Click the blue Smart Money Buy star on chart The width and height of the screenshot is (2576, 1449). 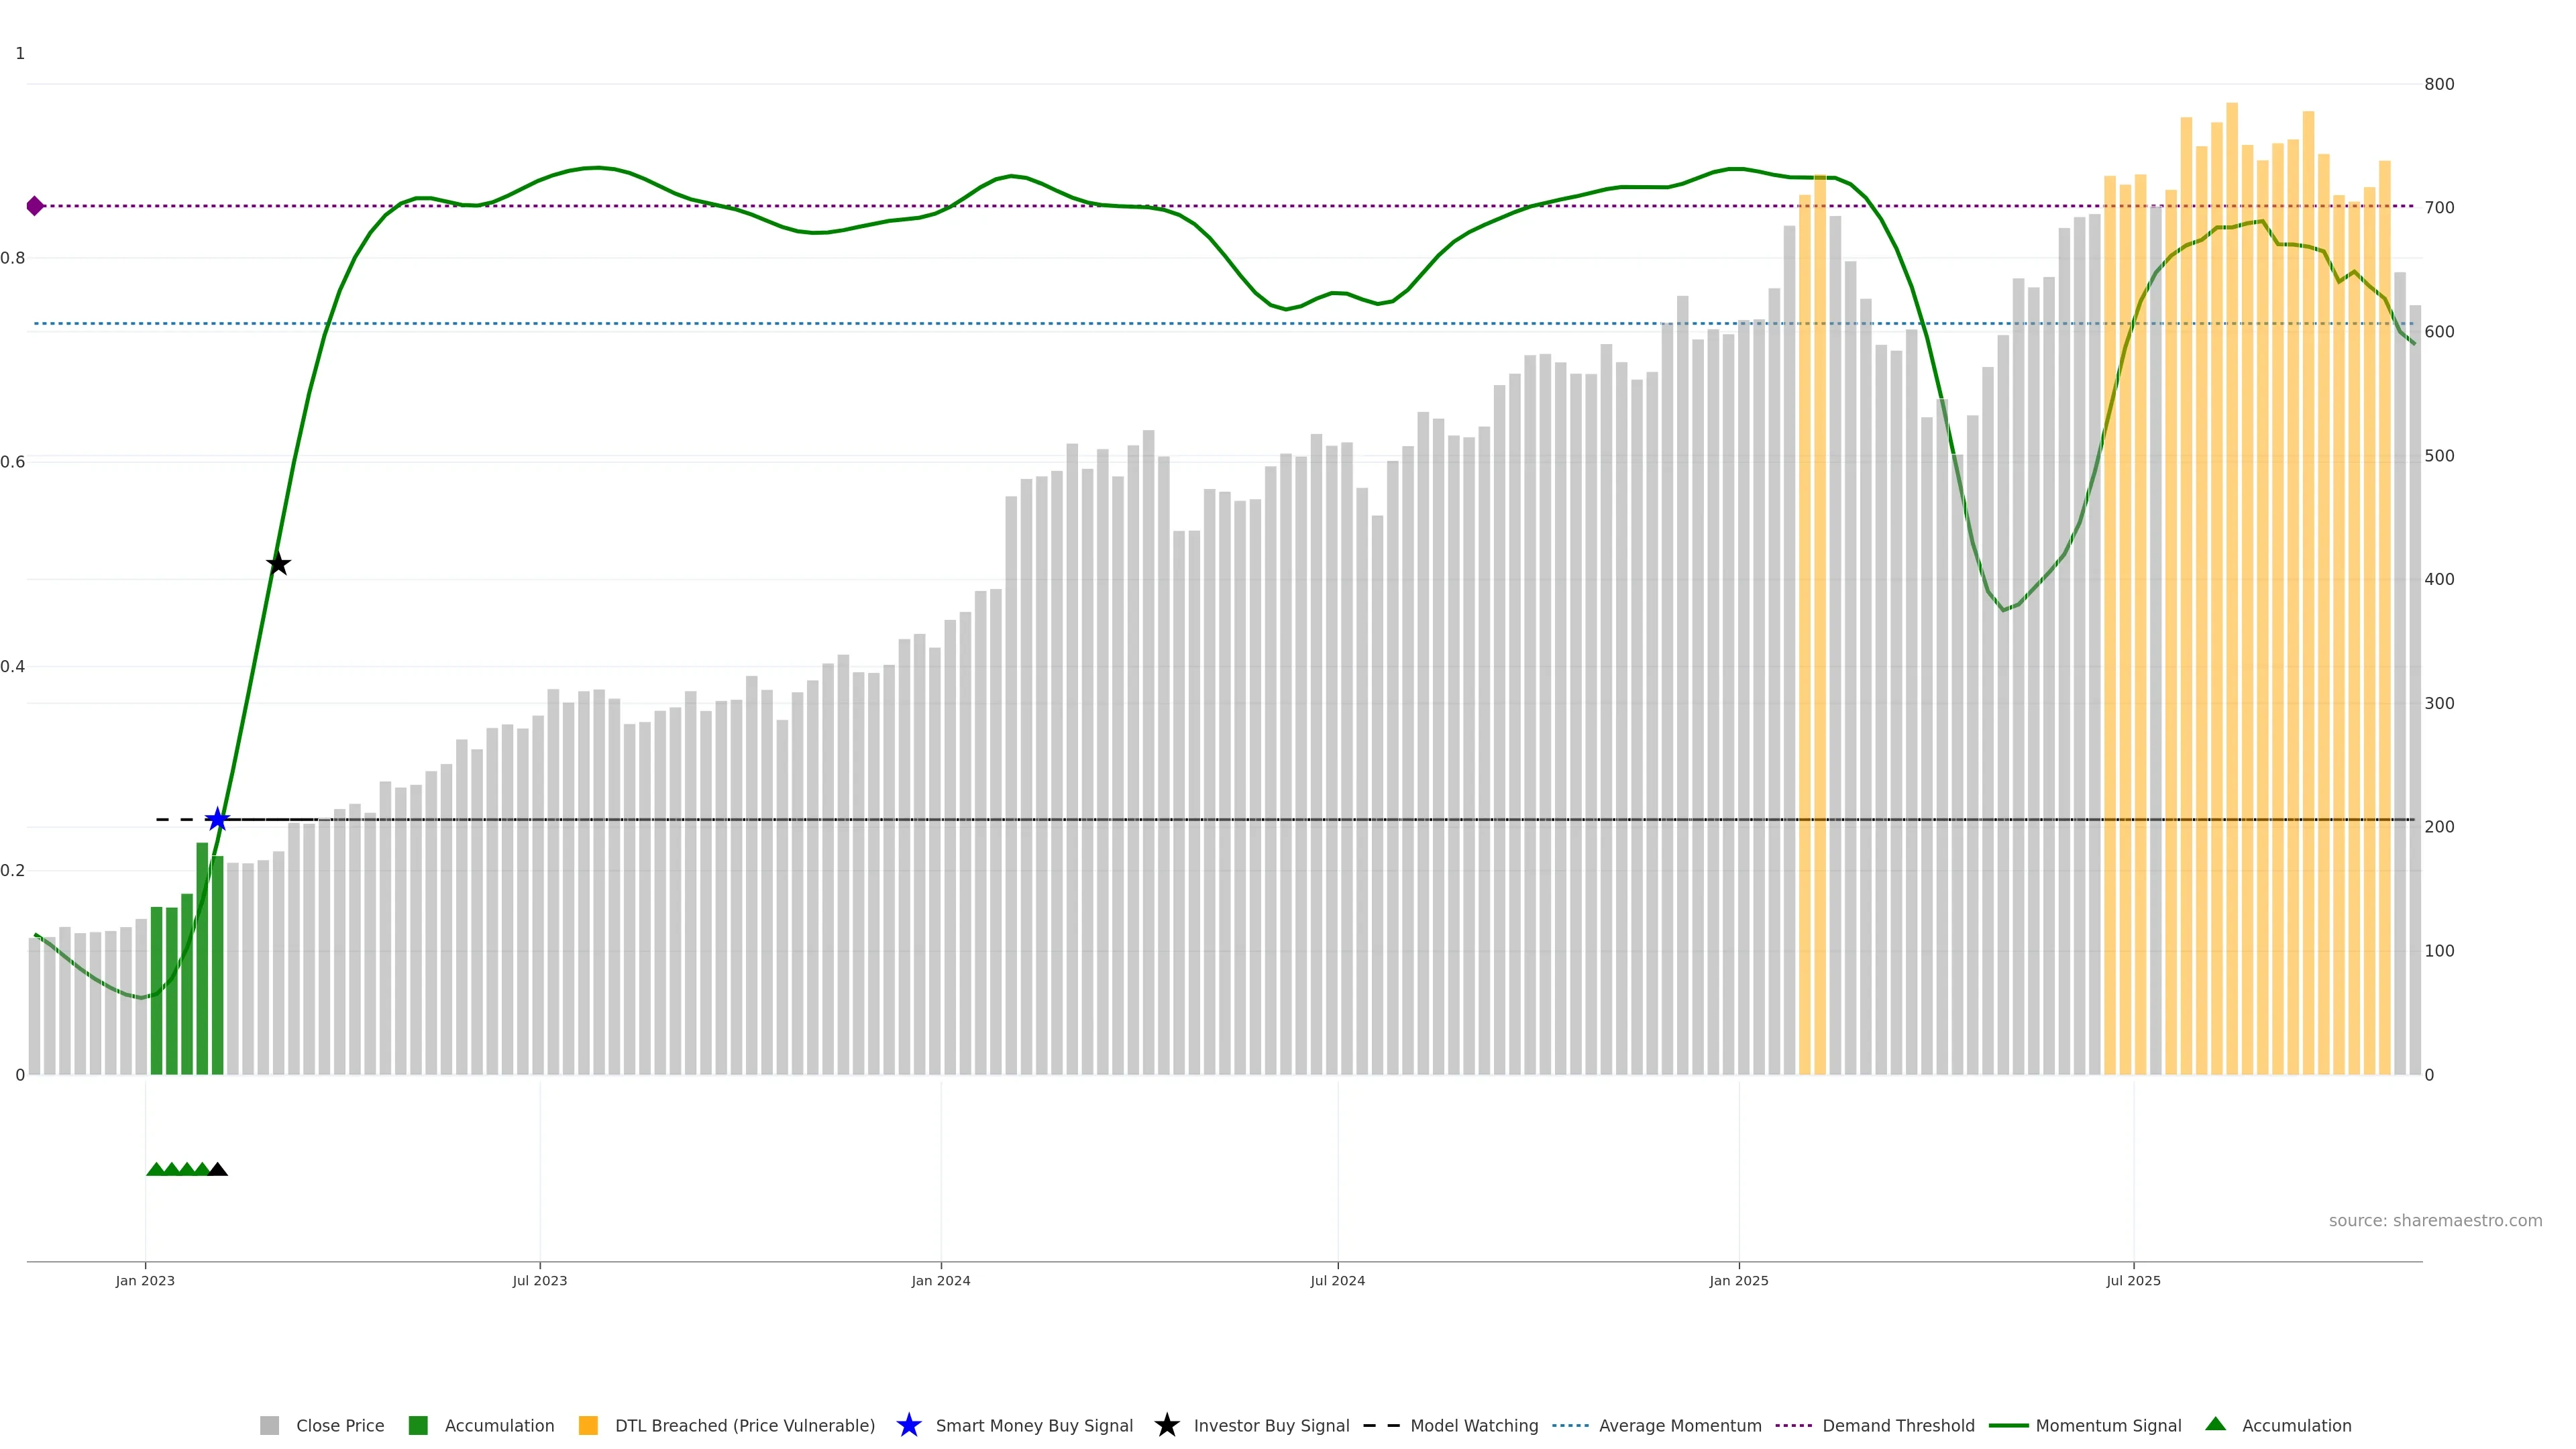click(x=217, y=820)
